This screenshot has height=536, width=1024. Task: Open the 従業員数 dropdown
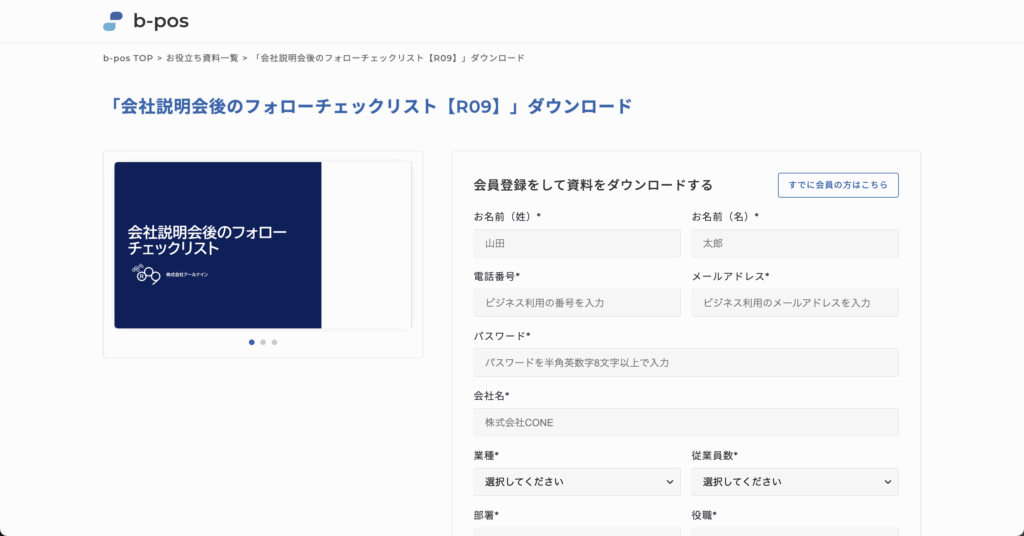pyautogui.click(x=795, y=482)
